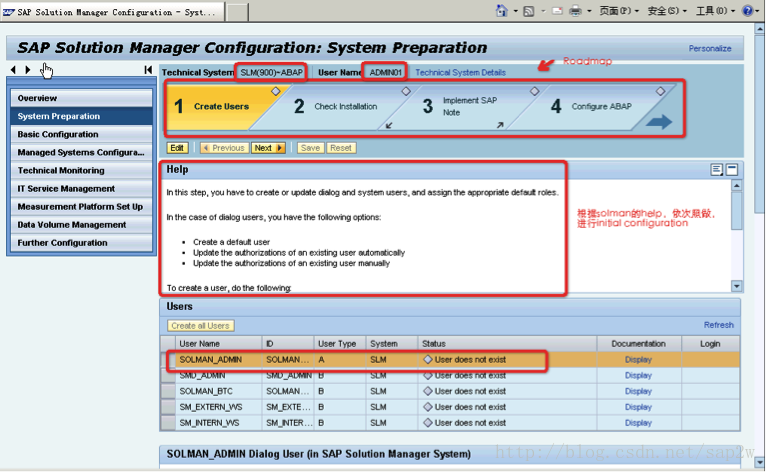Open the Print dropdown arrow
The height and width of the screenshot is (472, 766).
pyautogui.click(x=589, y=11)
